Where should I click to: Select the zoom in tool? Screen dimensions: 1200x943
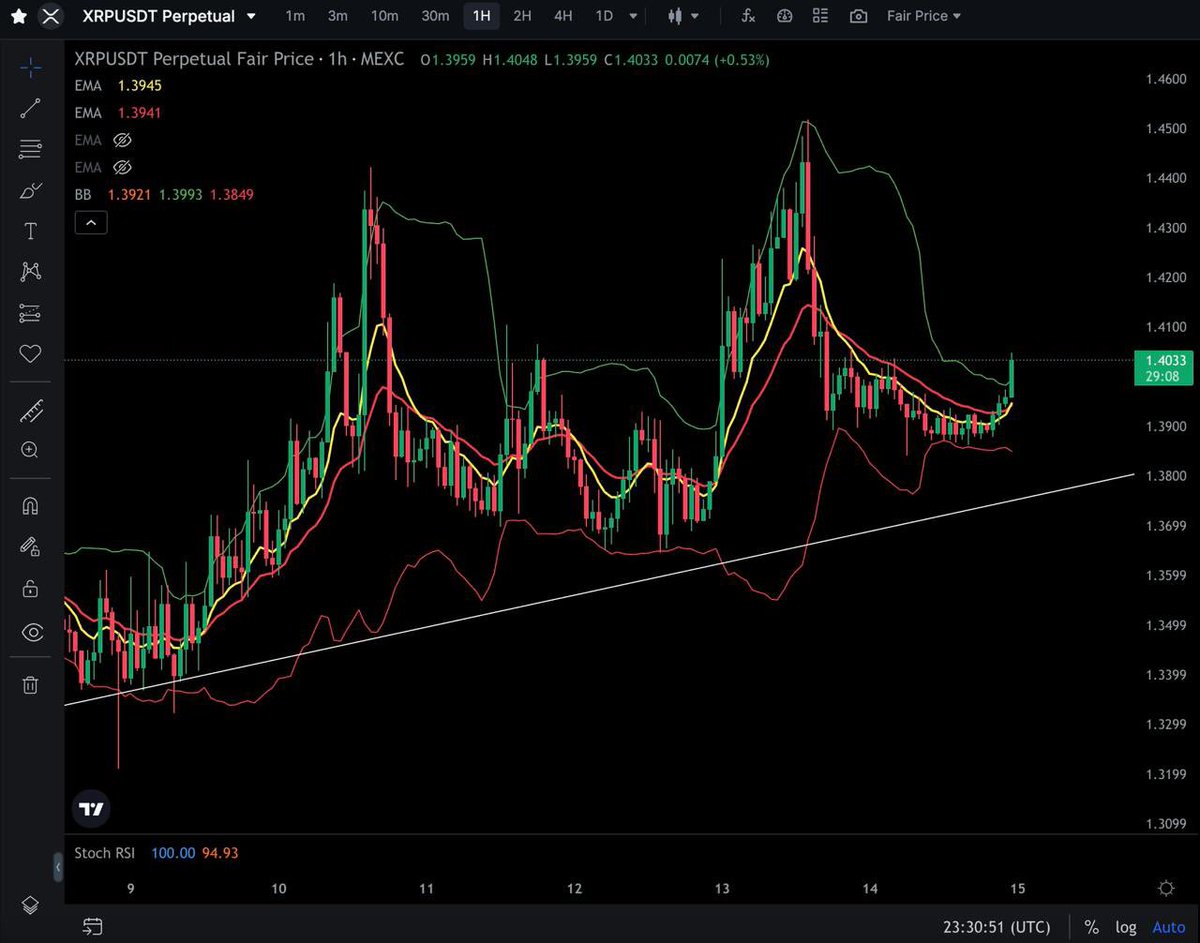pos(31,450)
